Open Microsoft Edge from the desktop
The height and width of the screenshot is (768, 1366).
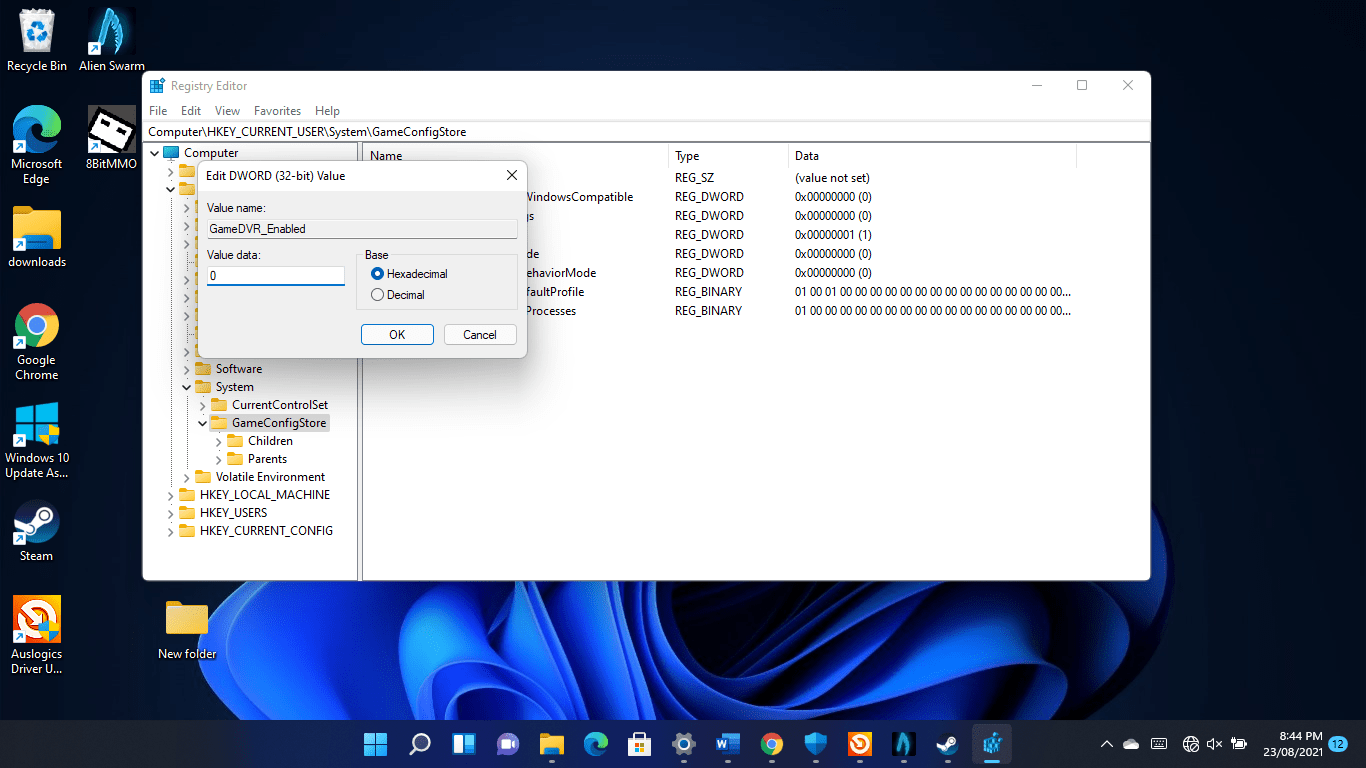(36, 130)
